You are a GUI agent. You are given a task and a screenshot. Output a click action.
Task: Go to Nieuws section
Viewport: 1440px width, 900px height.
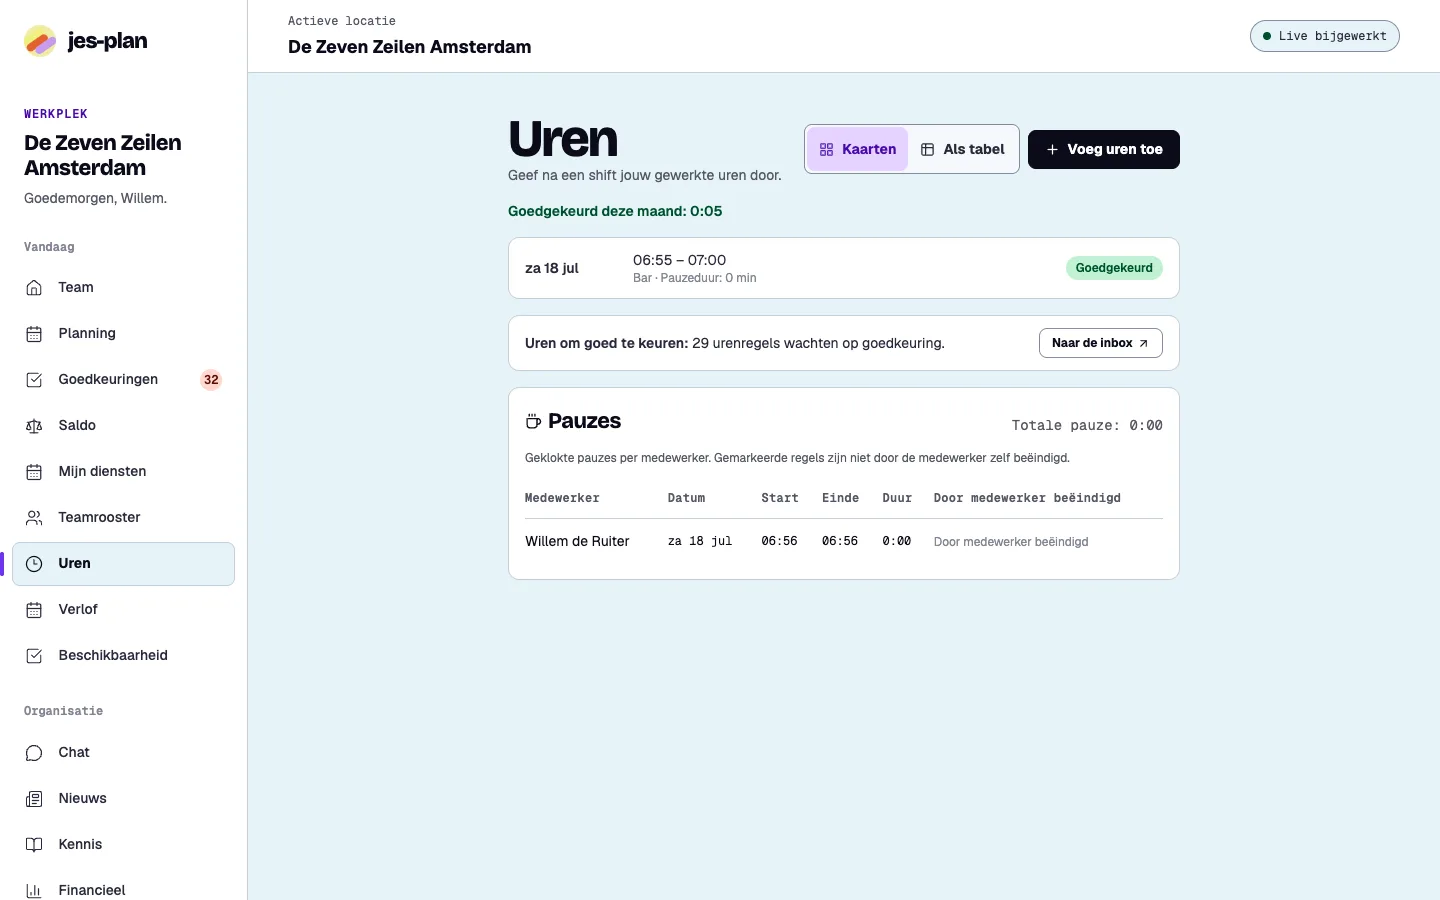coord(123,799)
